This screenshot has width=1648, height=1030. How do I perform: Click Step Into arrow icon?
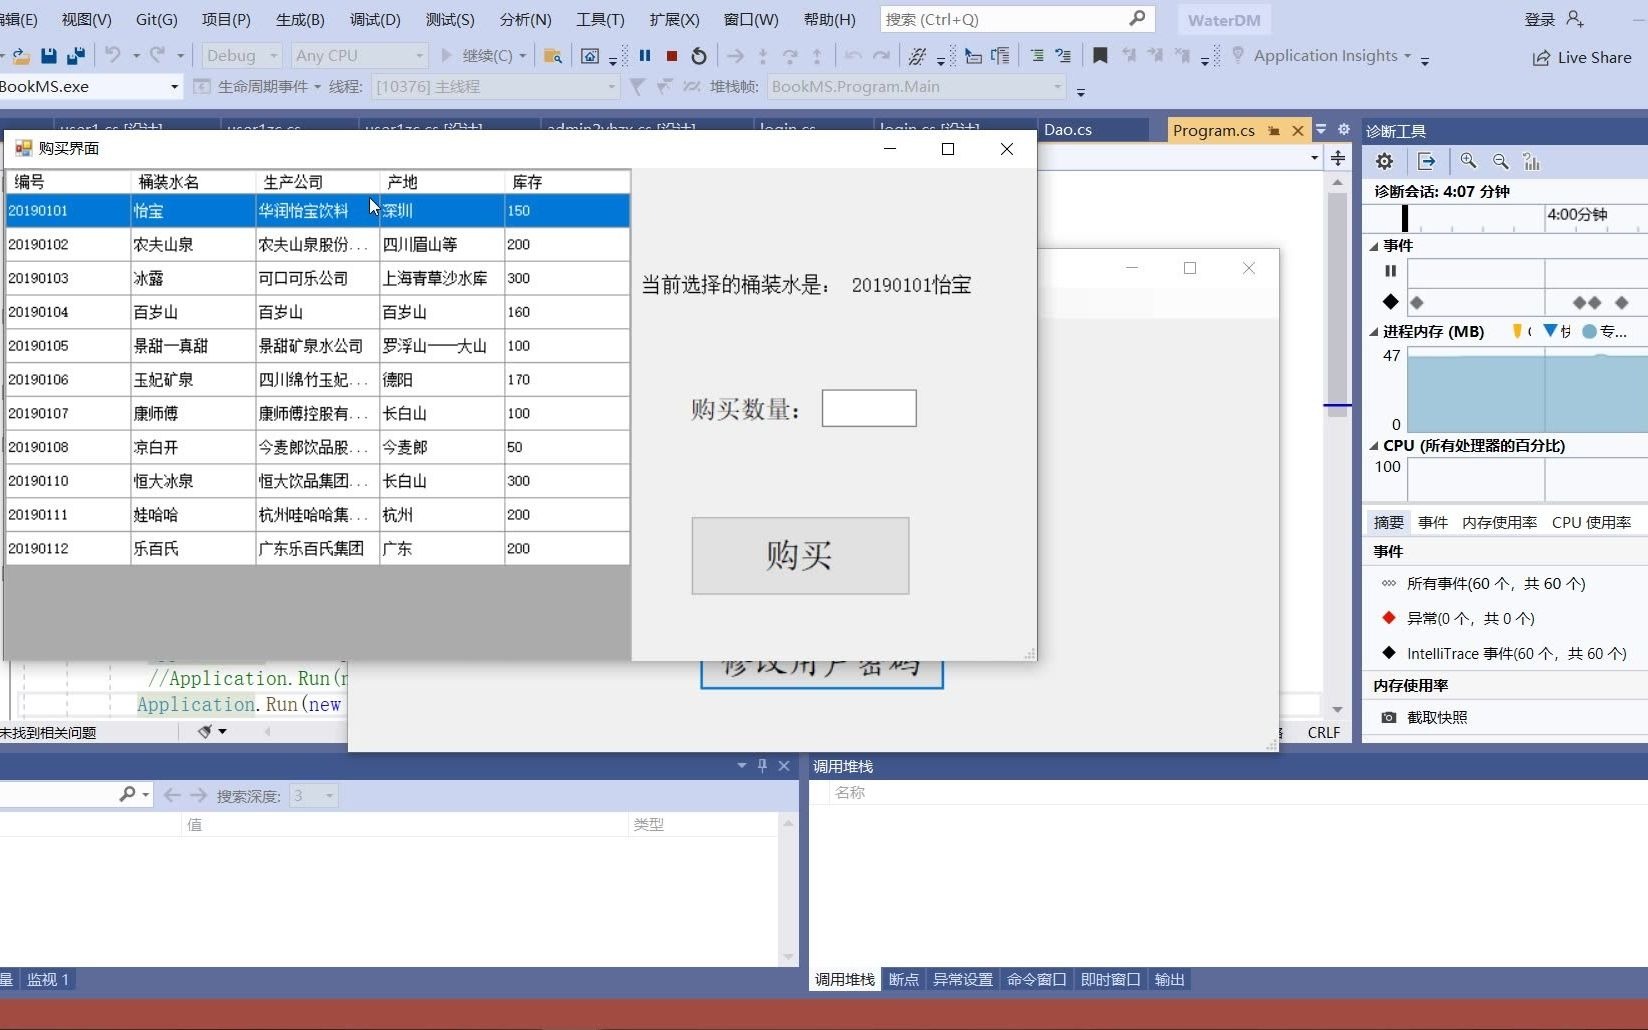coord(763,56)
